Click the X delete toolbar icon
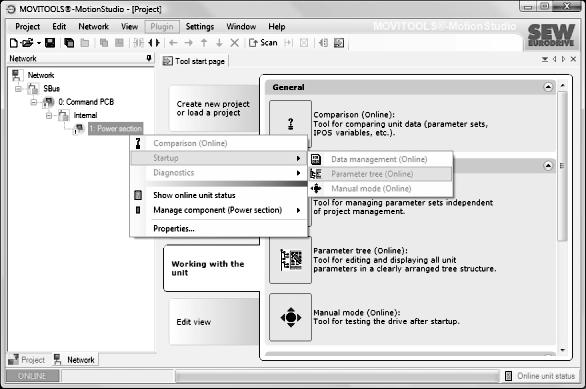The width and height of the screenshot is (586, 389). click(234, 43)
